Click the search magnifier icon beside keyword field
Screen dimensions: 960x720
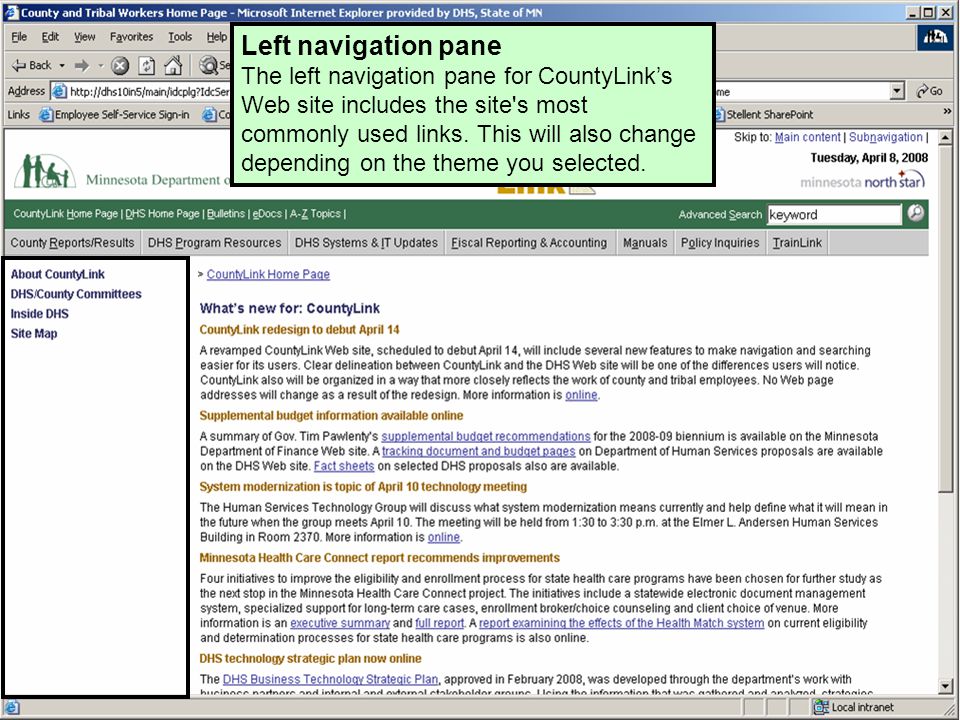(x=916, y=213)
